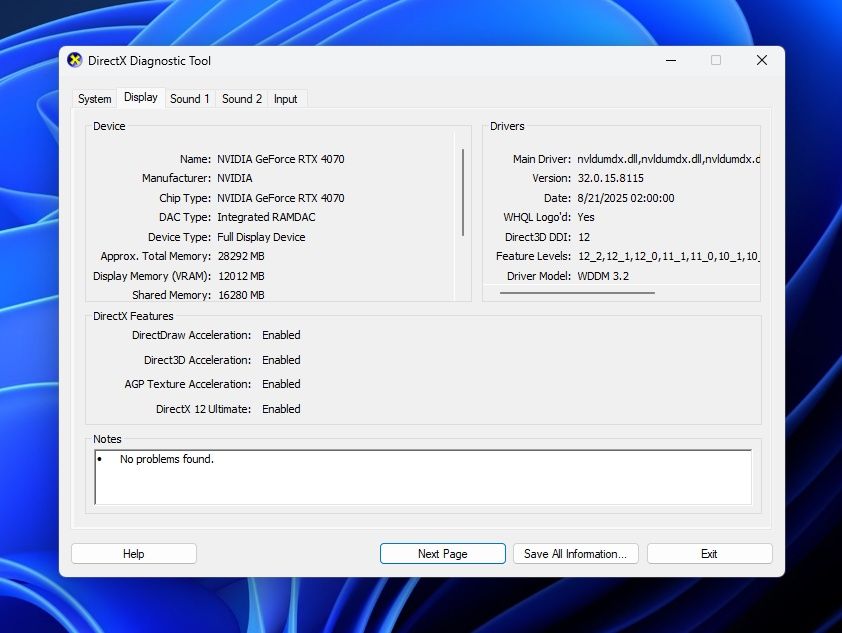Click the Drivers group heading
Image resolution: width=842 pixels, height=633 pixels.
507,126
